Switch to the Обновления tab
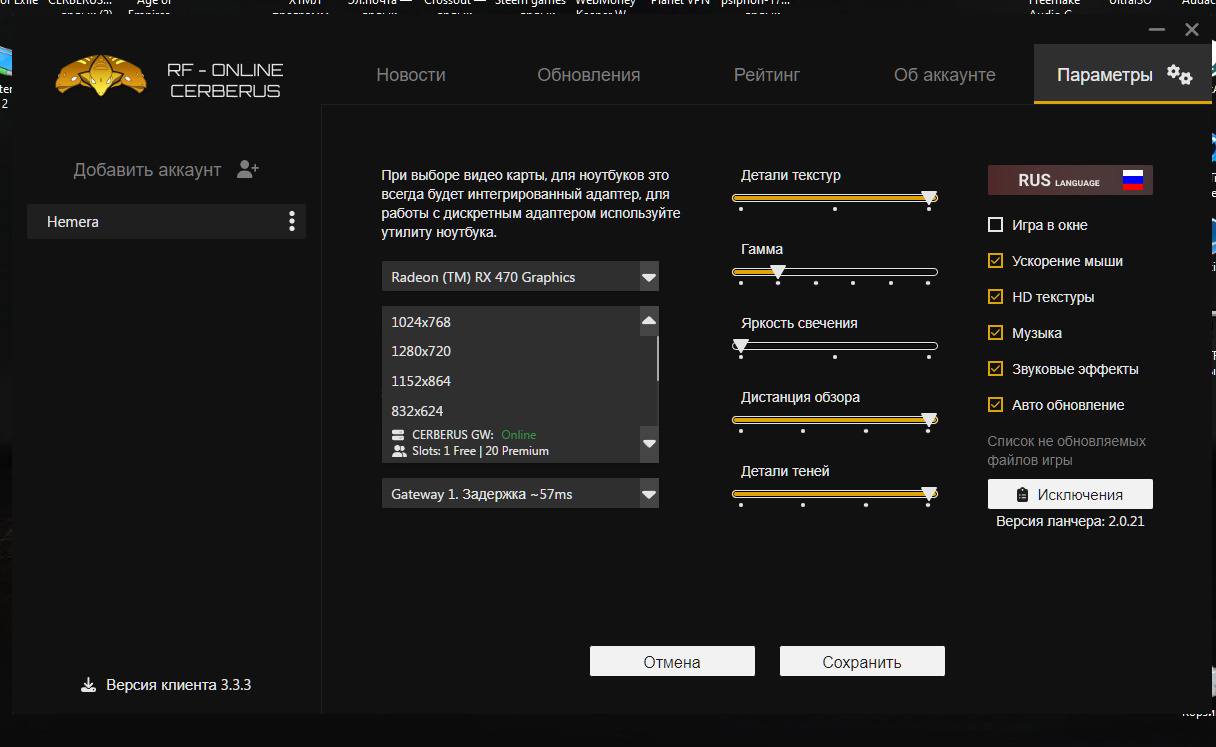 pyautogui.click(x=589, y=75)
